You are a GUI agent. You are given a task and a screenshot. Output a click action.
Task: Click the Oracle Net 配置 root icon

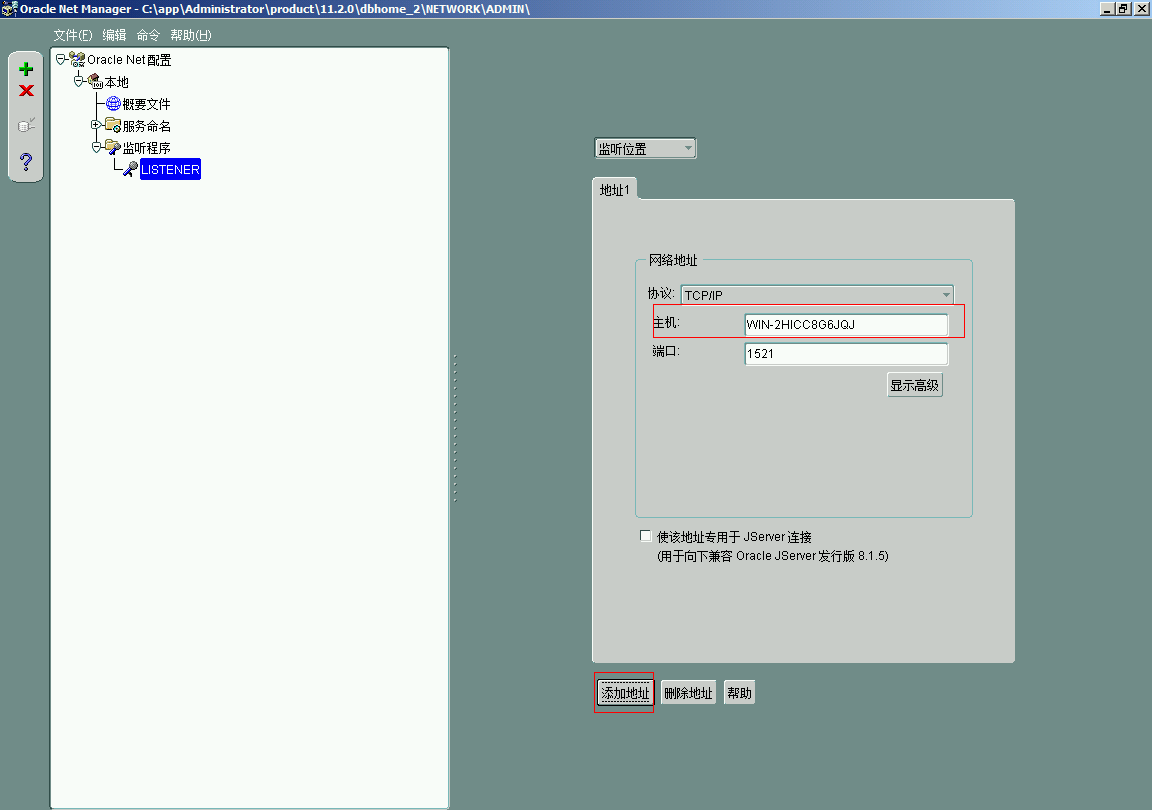[x=76, y=59]
